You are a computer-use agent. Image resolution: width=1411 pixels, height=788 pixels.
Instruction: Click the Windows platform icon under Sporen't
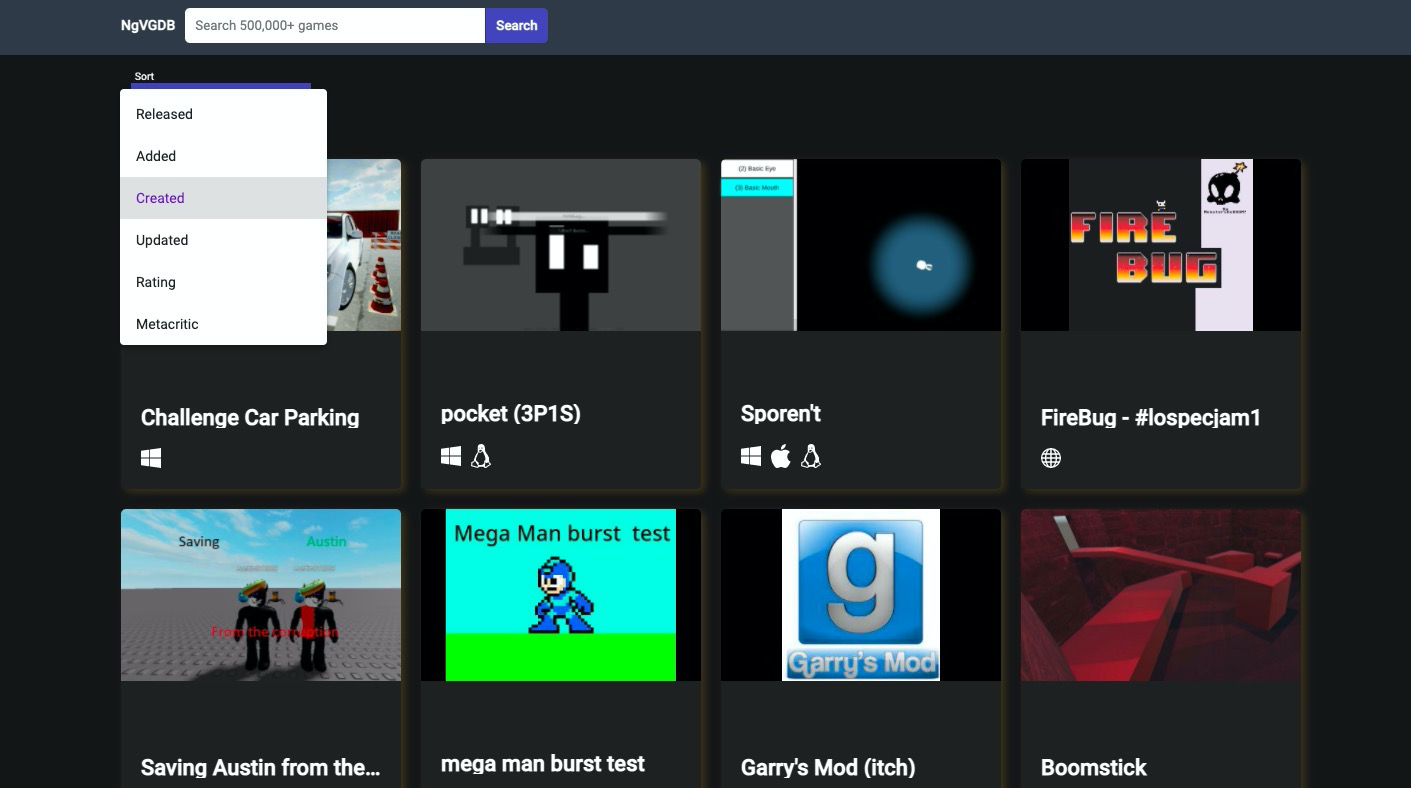tap(751, 455)
